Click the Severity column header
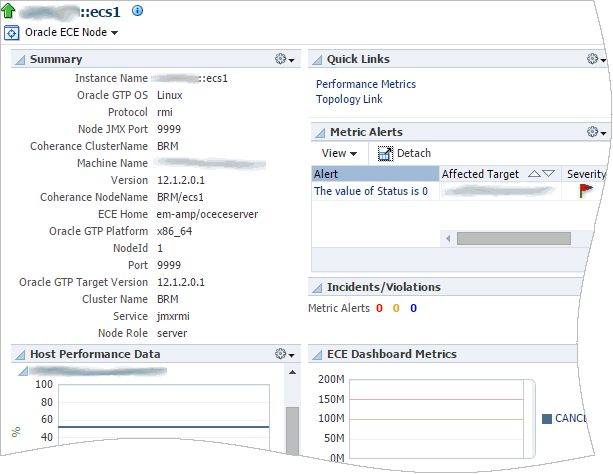Screen dimensions: 613x474 point(586,174)
